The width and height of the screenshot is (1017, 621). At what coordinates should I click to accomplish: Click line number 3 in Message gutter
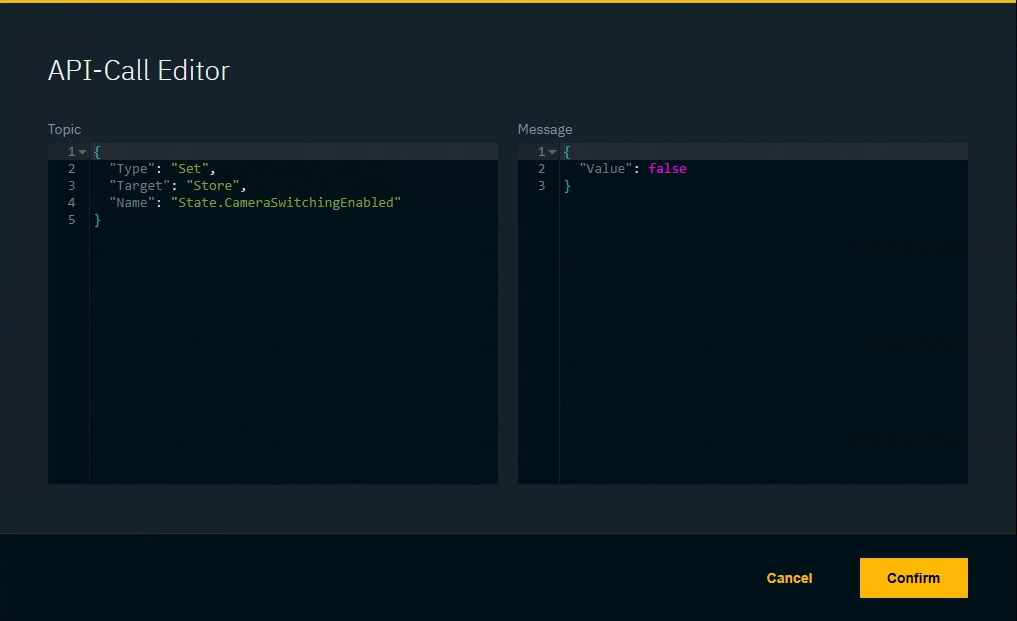coord(541,186)
